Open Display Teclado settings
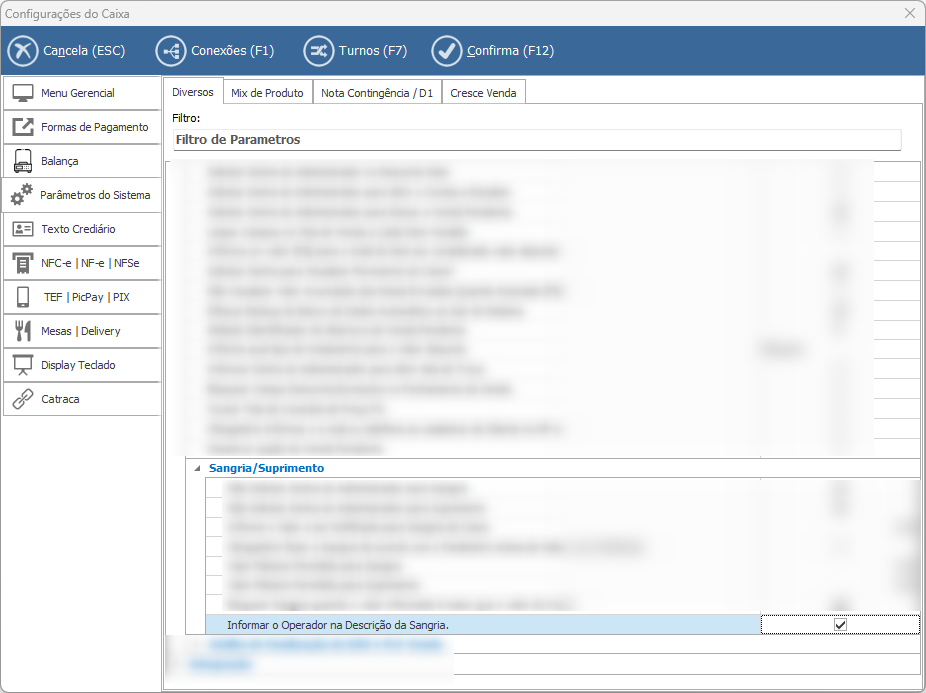The image size is (926, 693). pos(81,365)
